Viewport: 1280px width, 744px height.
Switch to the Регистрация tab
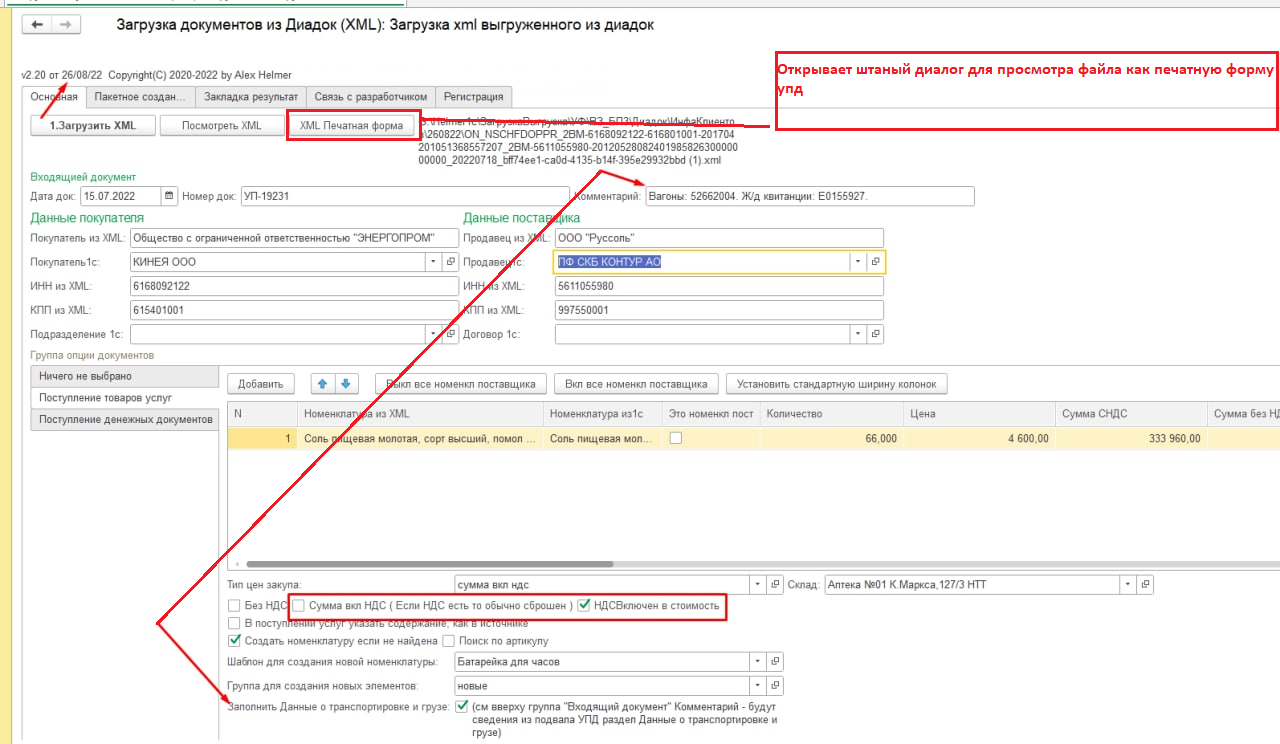coord(474,97)
